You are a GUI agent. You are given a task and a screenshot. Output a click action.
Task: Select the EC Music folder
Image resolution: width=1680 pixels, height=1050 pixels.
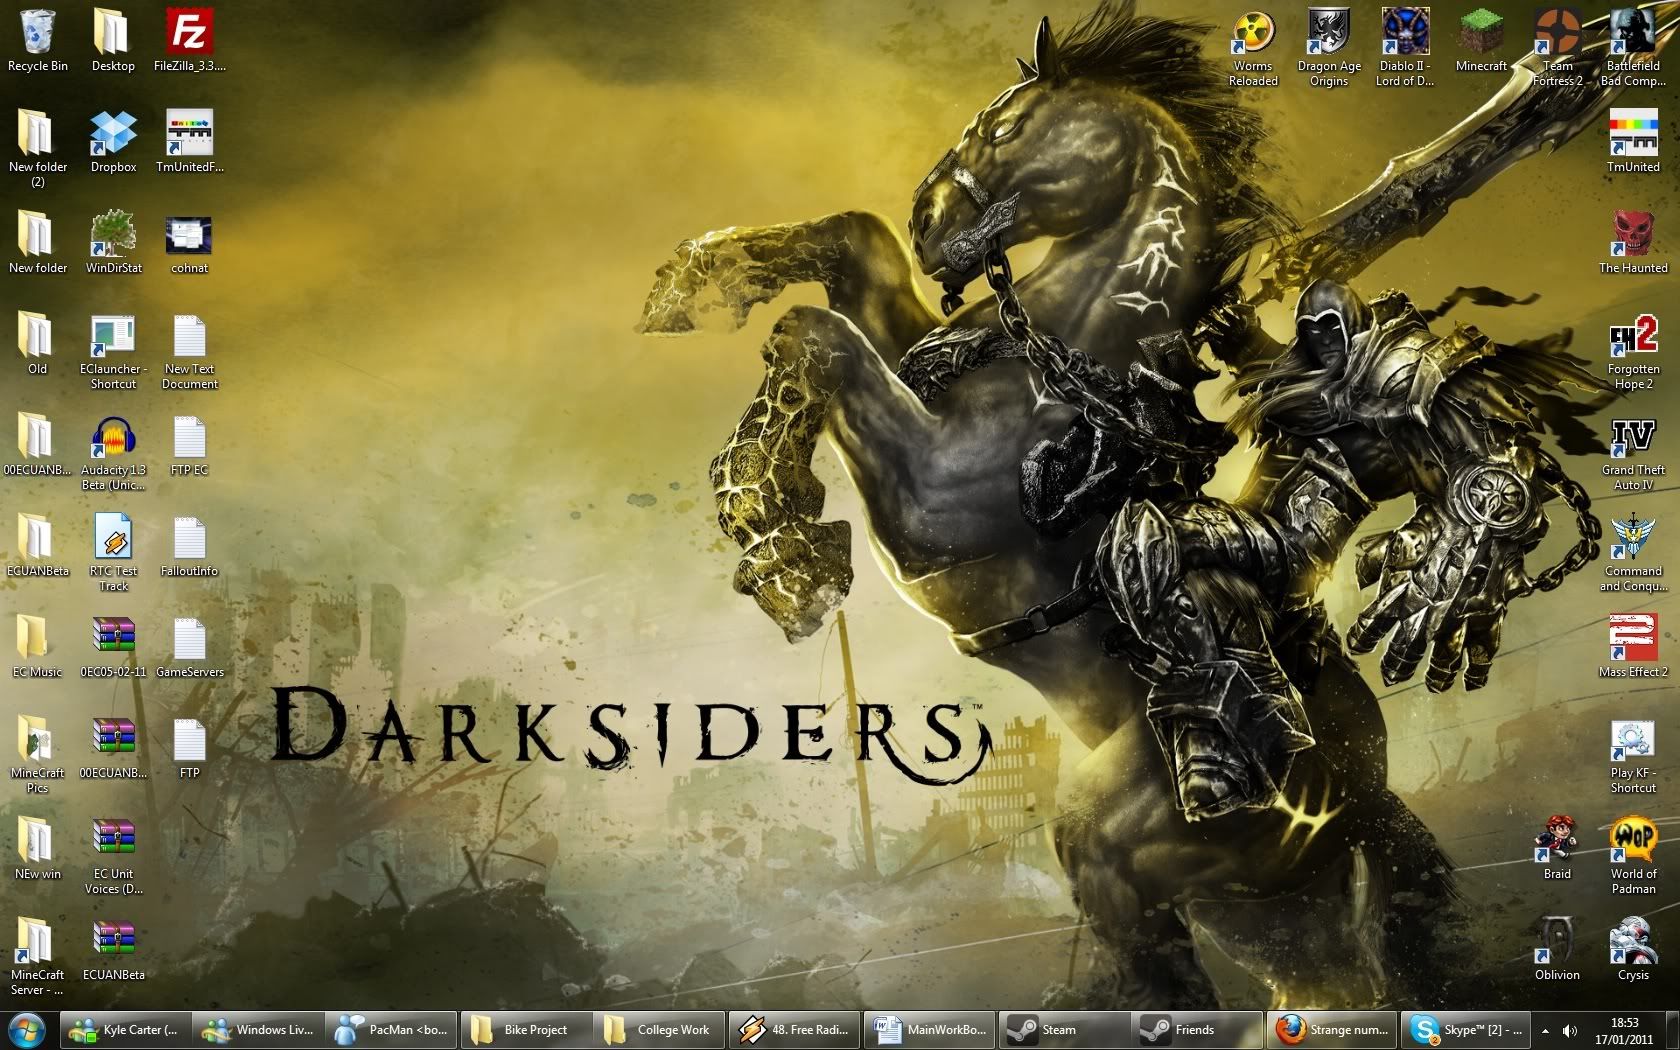(37, 646)
